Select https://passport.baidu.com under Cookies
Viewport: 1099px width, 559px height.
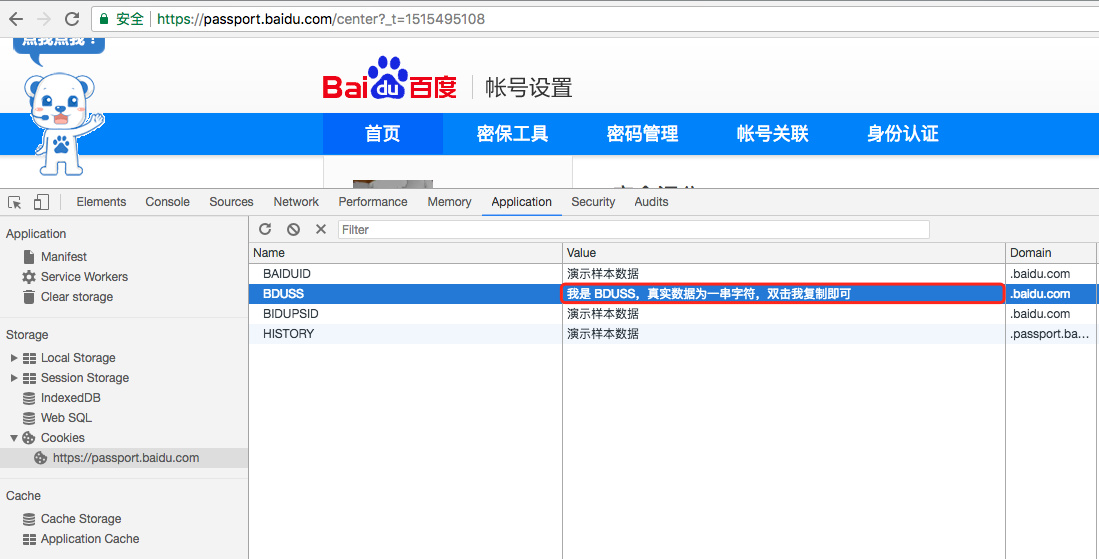tap(124, 458)
